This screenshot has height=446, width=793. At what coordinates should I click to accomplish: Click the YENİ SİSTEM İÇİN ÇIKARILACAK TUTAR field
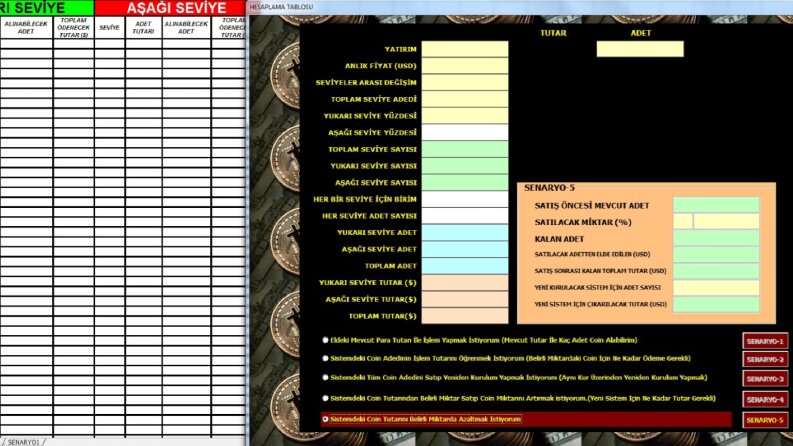tap(716, 304)
